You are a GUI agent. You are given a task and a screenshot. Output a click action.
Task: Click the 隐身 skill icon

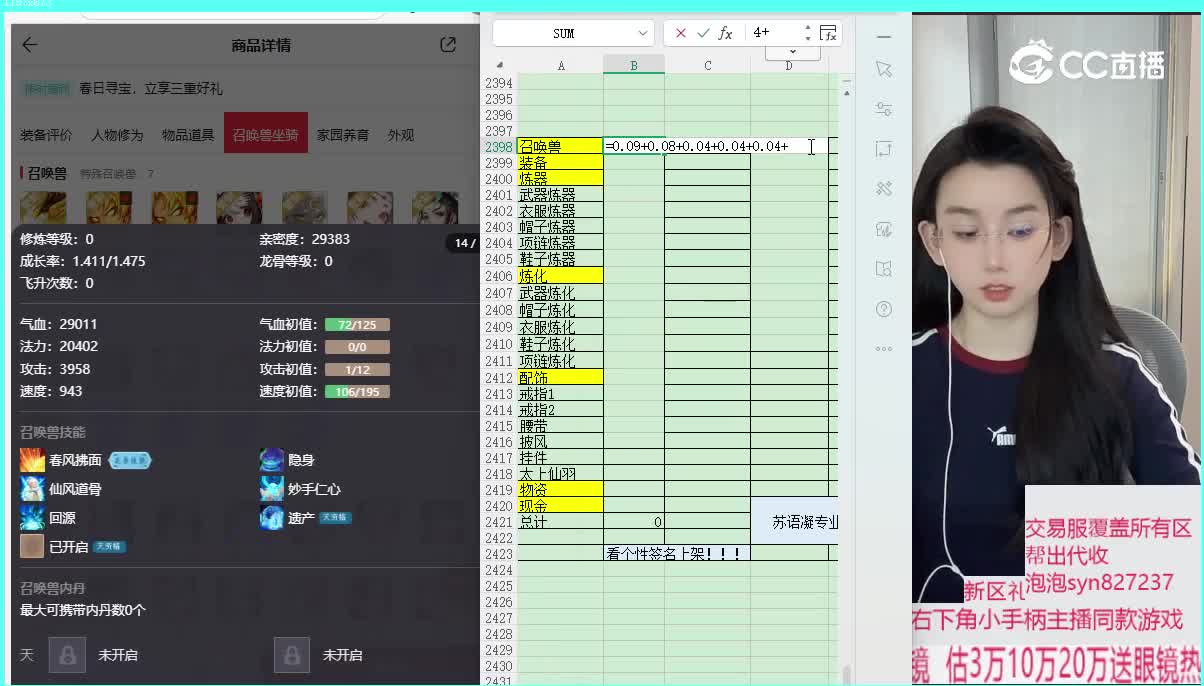[272, 460]
